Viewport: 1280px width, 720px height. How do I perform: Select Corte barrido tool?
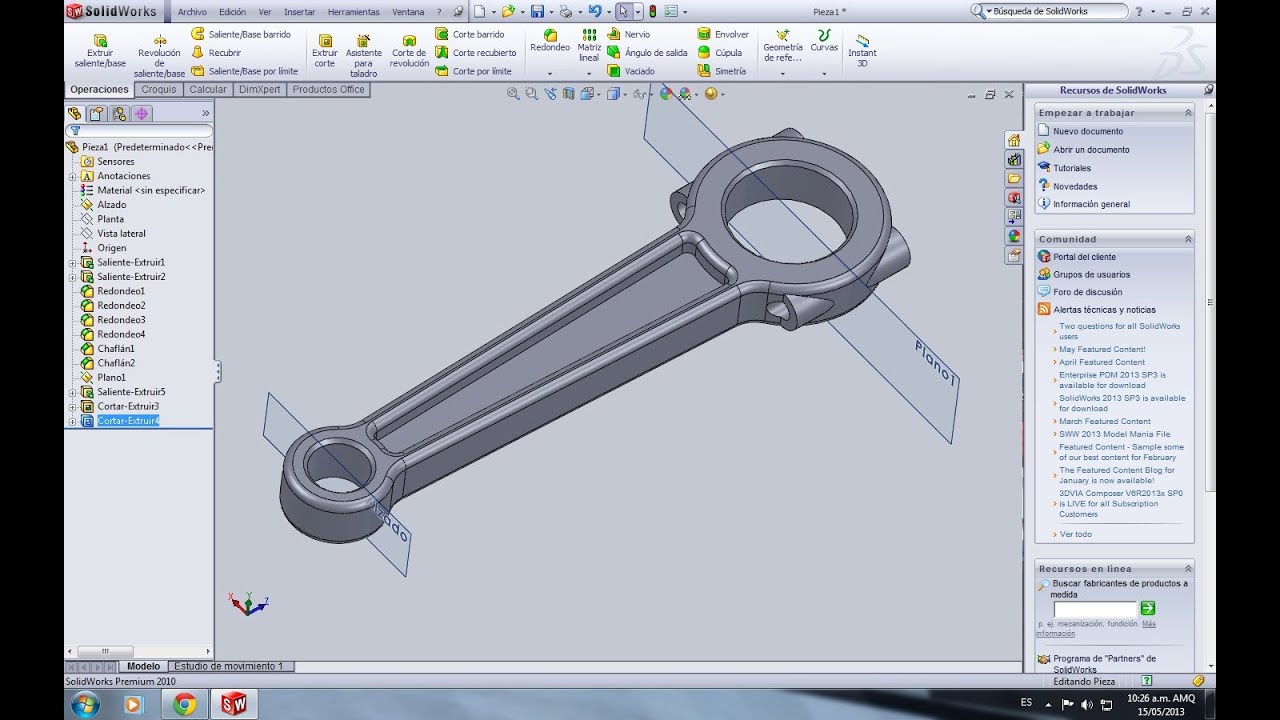pos(470,34)
